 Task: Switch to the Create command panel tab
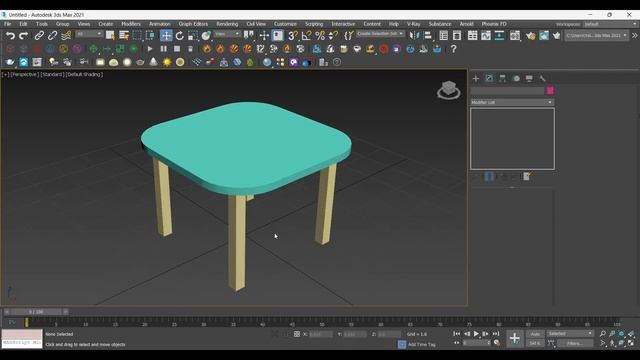476,78
